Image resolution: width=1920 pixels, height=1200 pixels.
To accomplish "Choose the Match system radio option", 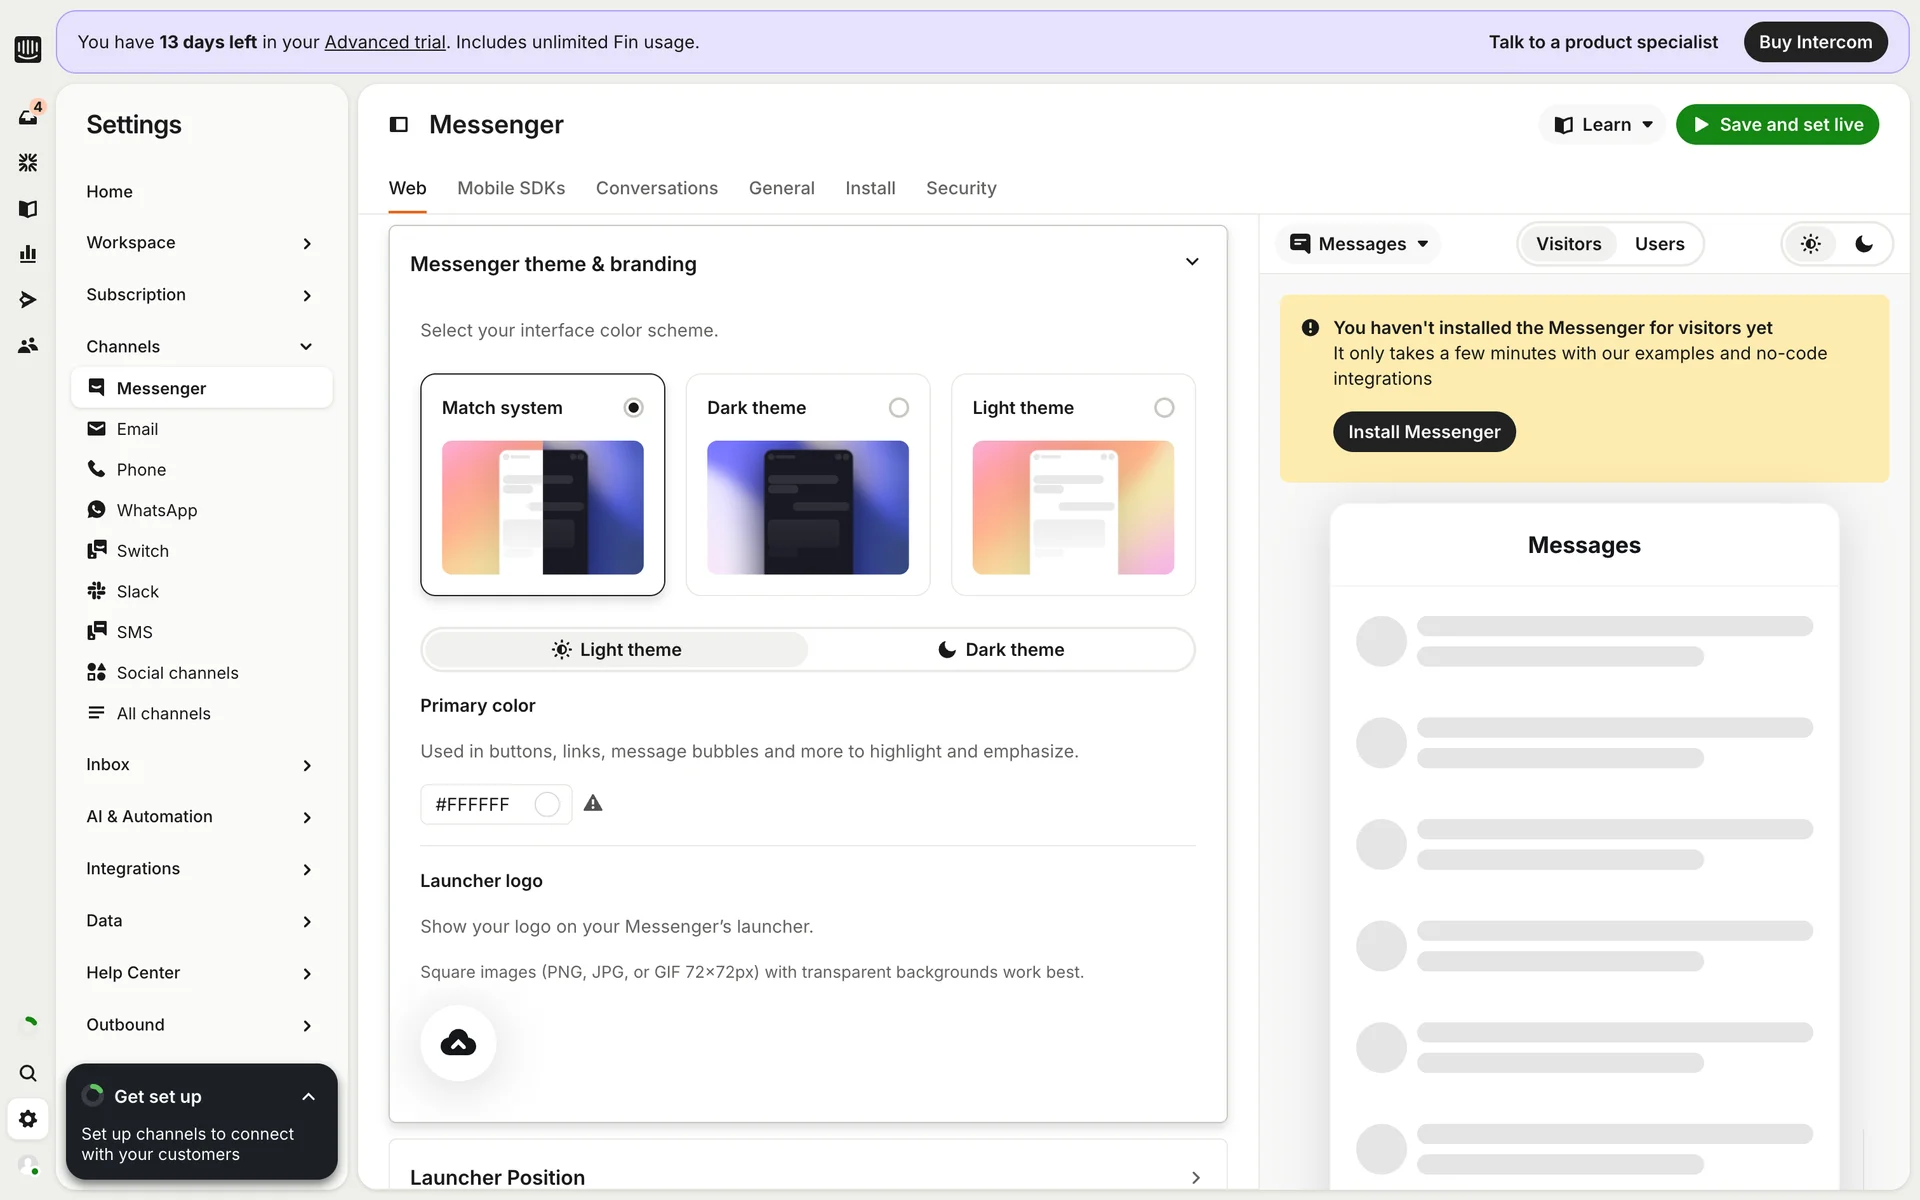I will point(633,408).
